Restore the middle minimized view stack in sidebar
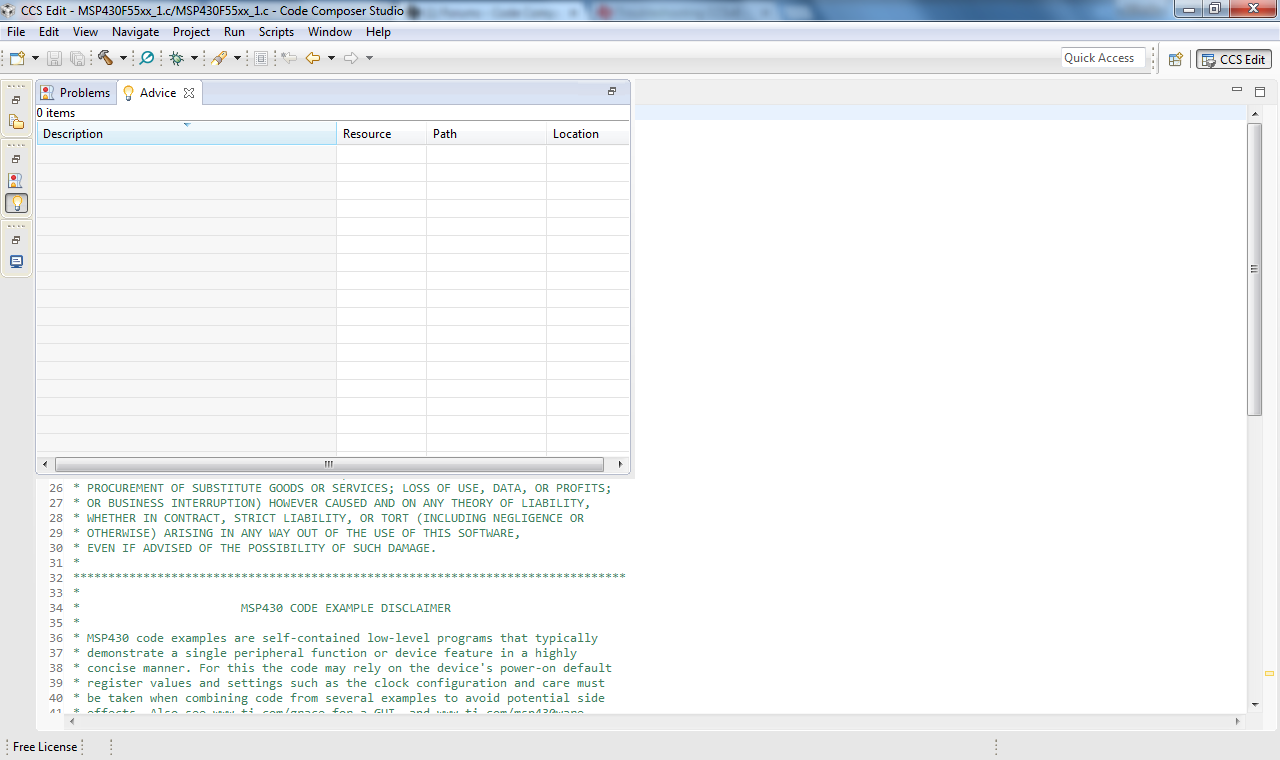The height and width of the screenshot is (760, 1280). [16, 159]
